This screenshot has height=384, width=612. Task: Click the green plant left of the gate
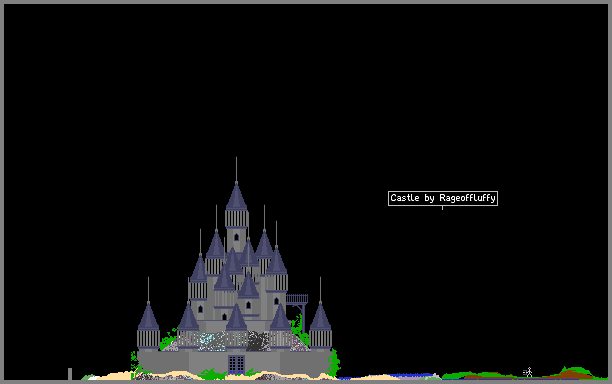(213, 374)
